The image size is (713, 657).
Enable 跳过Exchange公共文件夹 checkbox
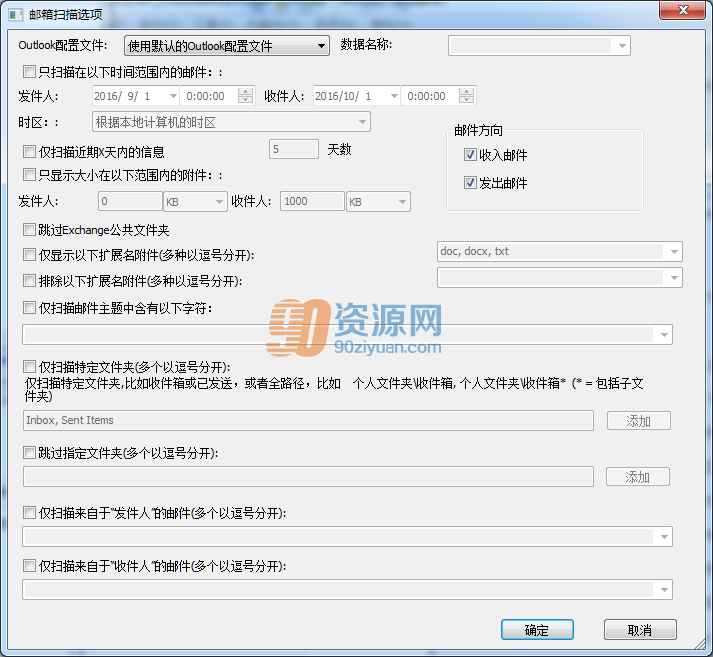30,230
